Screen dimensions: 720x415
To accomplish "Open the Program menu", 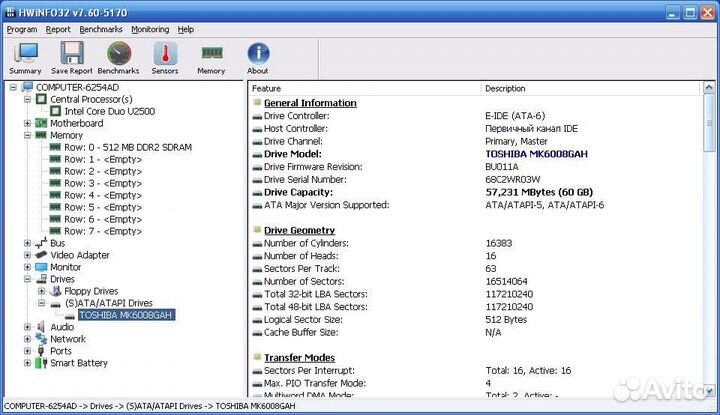I will (x=21, y=29).
